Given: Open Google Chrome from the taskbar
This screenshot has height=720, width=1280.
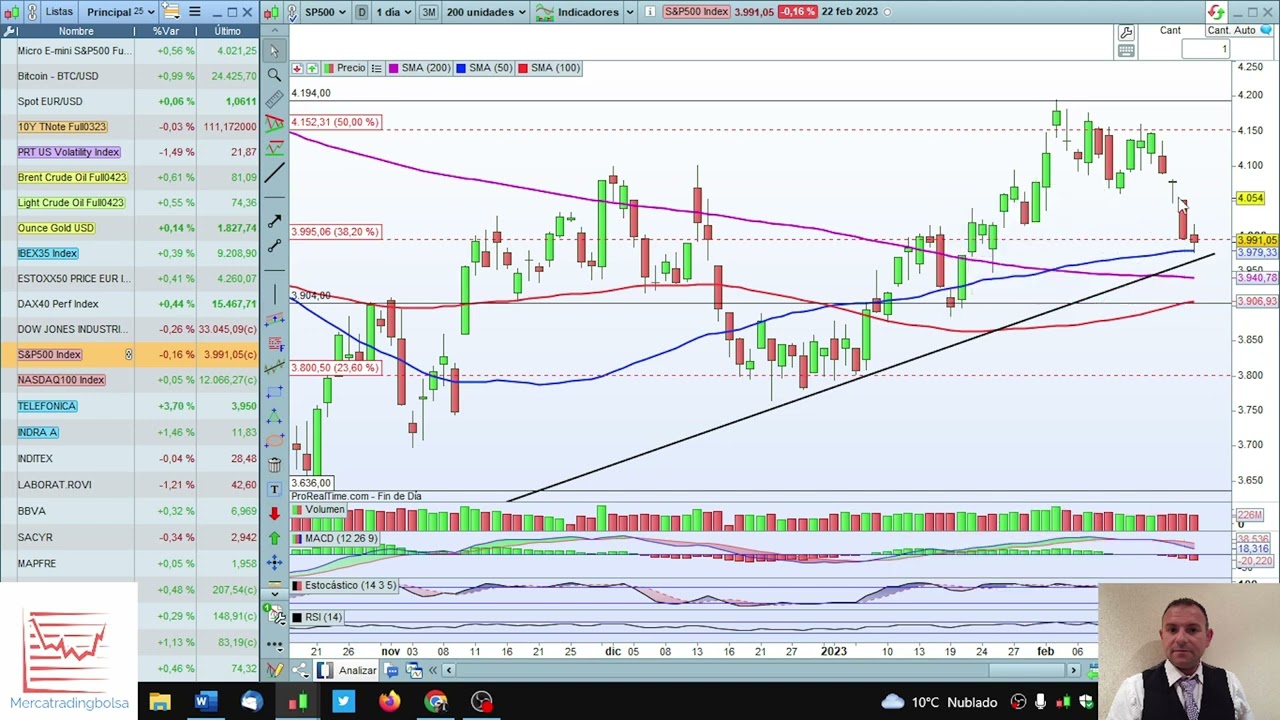Looking at the screenshot, I should [436, 702].
